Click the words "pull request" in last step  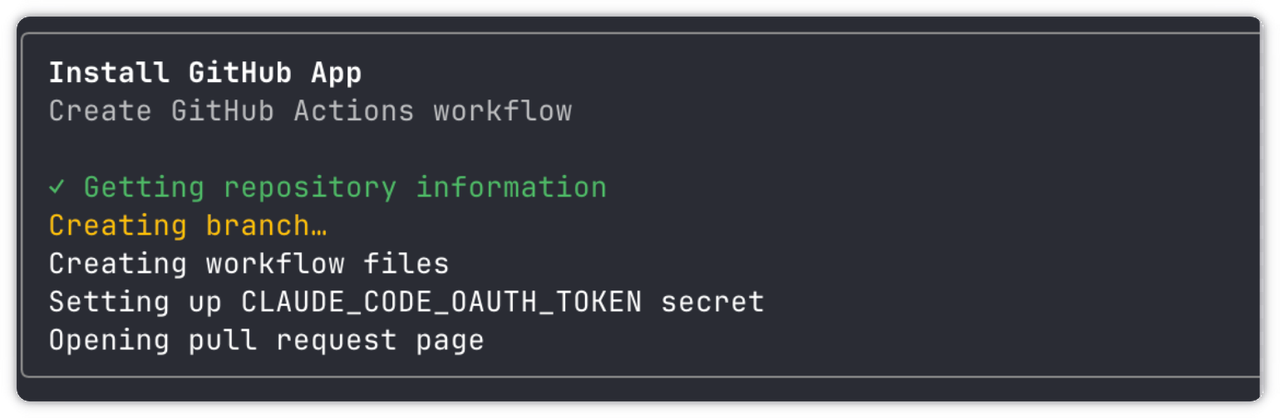click(x=292, y=340)
